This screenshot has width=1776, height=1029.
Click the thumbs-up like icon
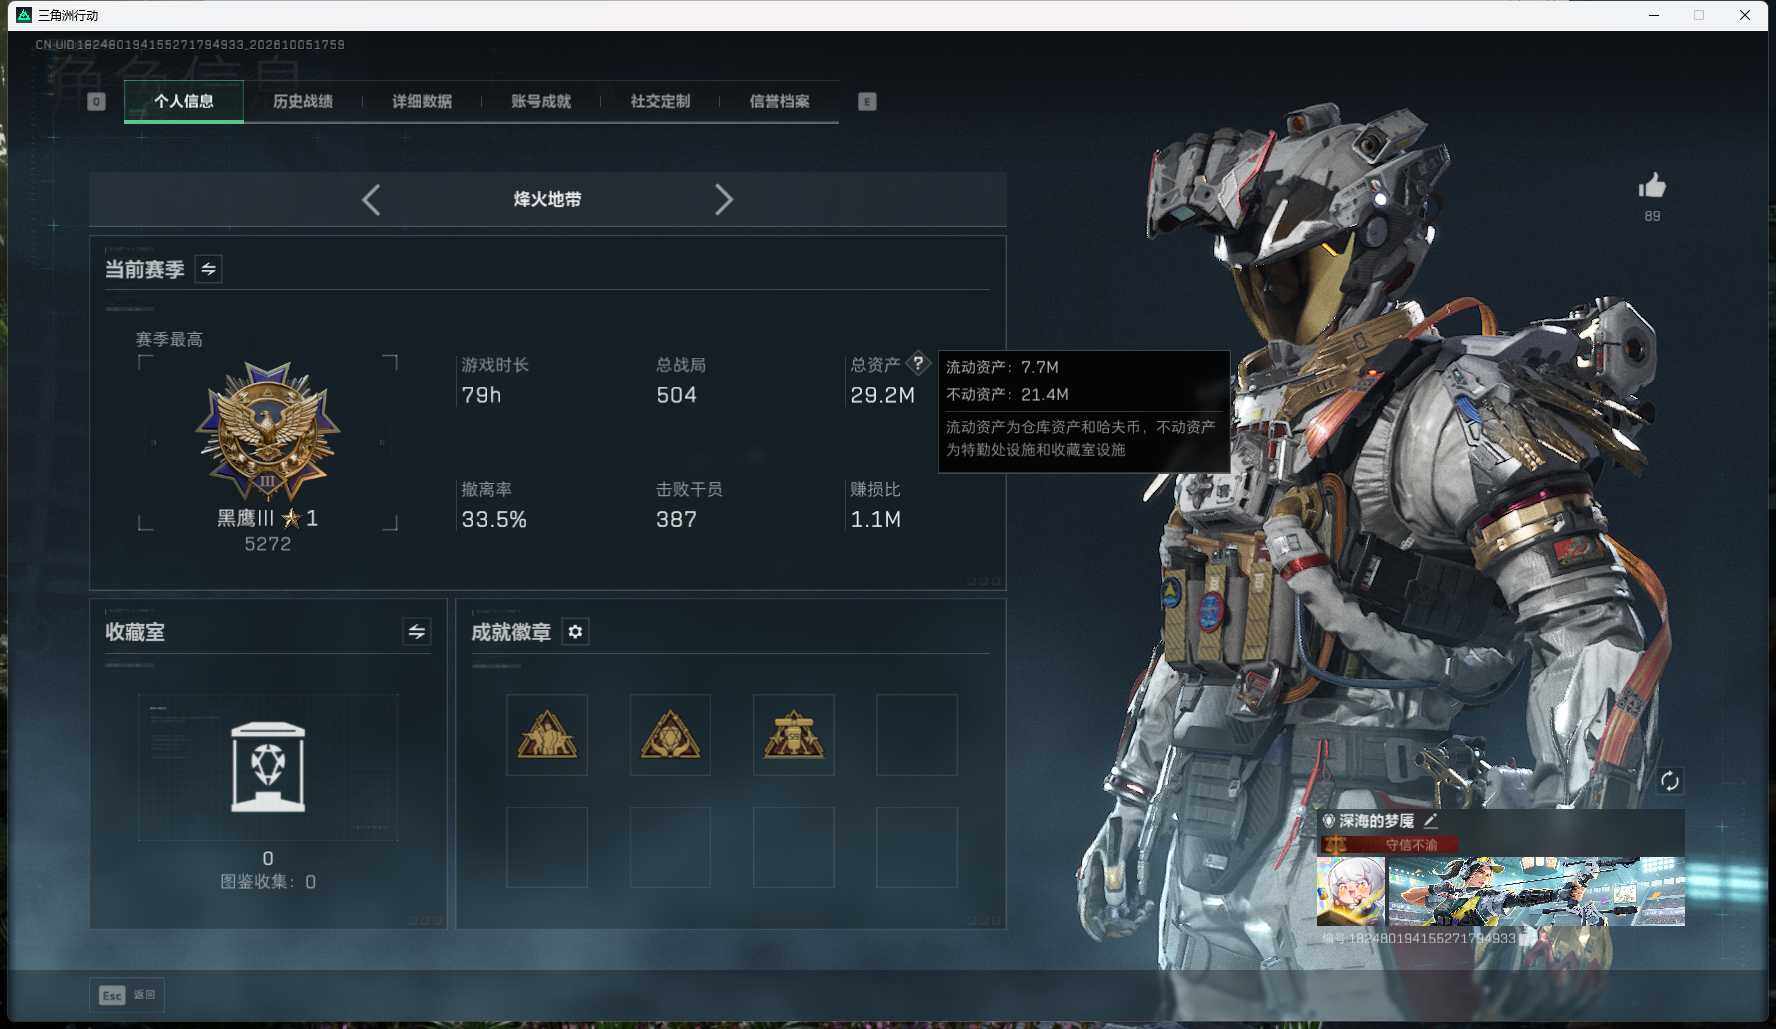(1652, 186)
